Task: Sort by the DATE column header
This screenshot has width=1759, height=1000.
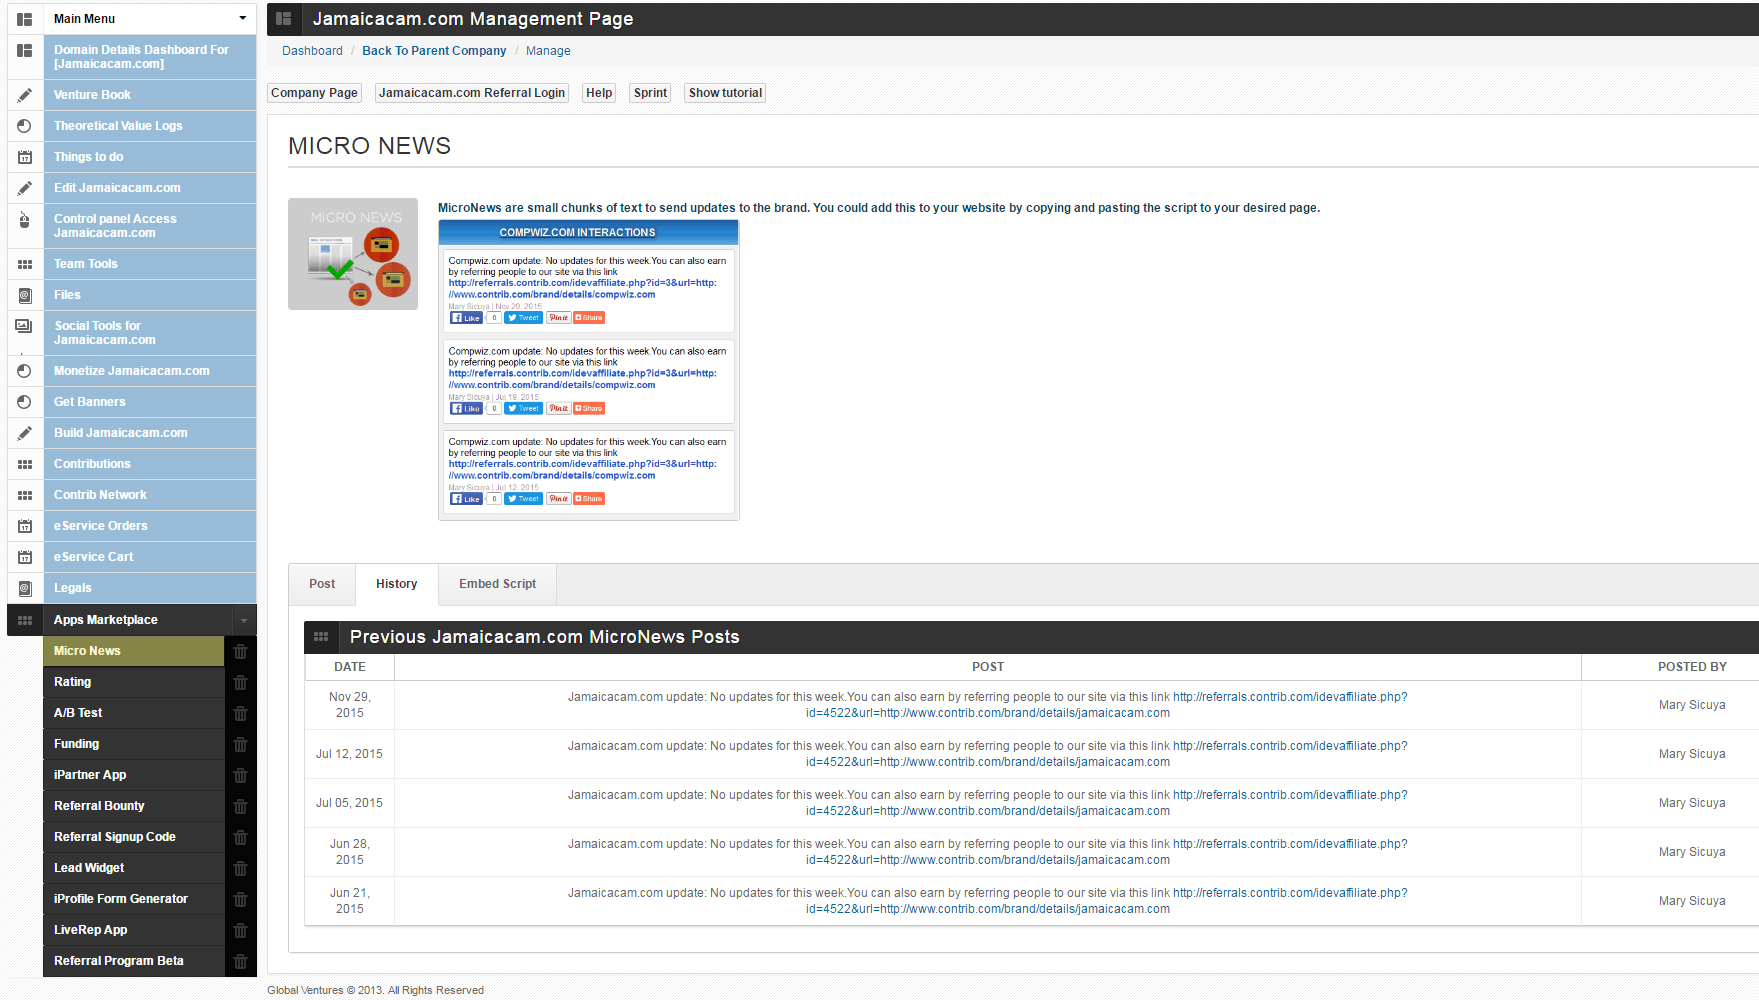Action: (350, 667)
